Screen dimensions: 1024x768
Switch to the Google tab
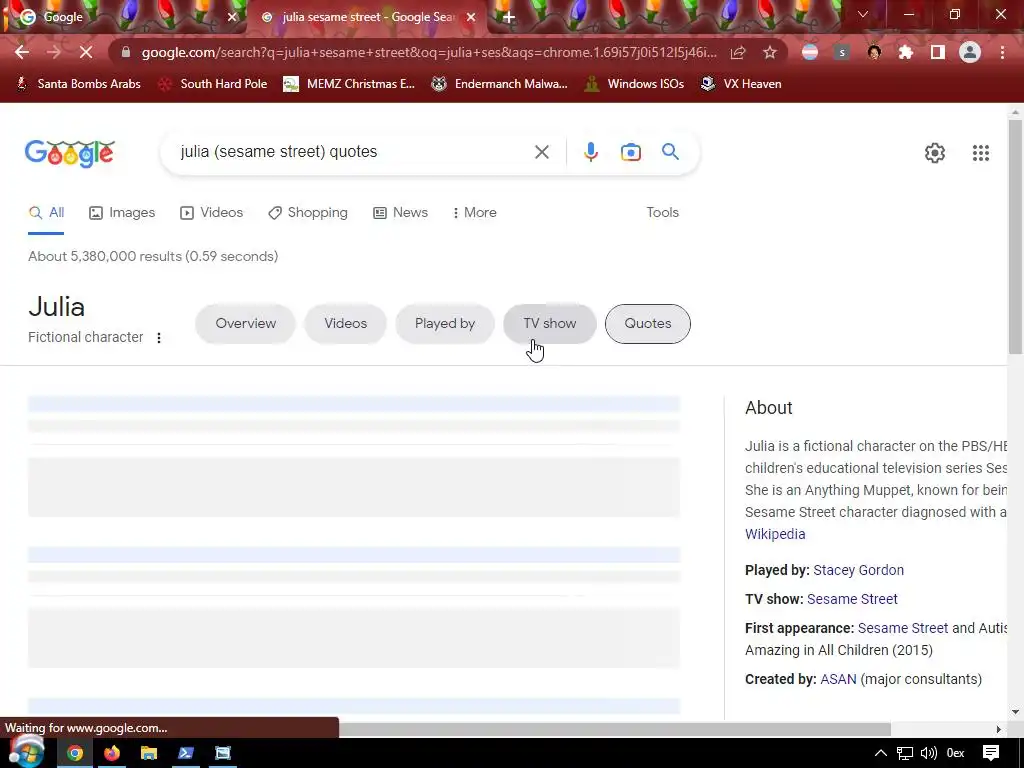pos(124,17)
